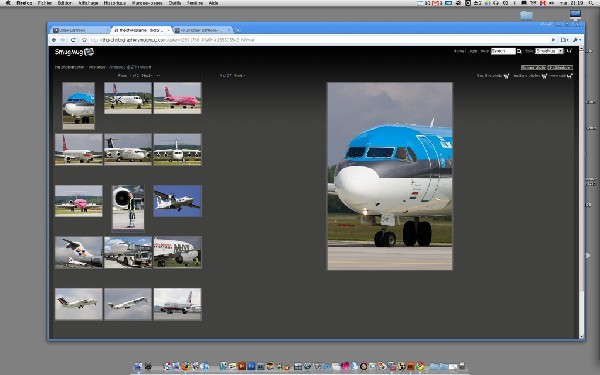The image size is (600, 375).
Task: Reload the page with the refresh icon
Action: pyautogui.click(x=73, y=40)
